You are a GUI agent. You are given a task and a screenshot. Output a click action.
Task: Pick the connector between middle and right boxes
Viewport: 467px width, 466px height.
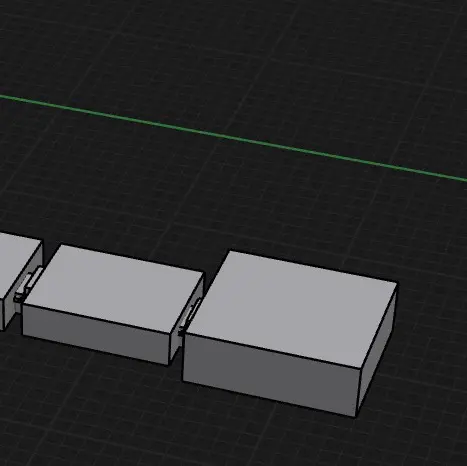click(189, 316)
